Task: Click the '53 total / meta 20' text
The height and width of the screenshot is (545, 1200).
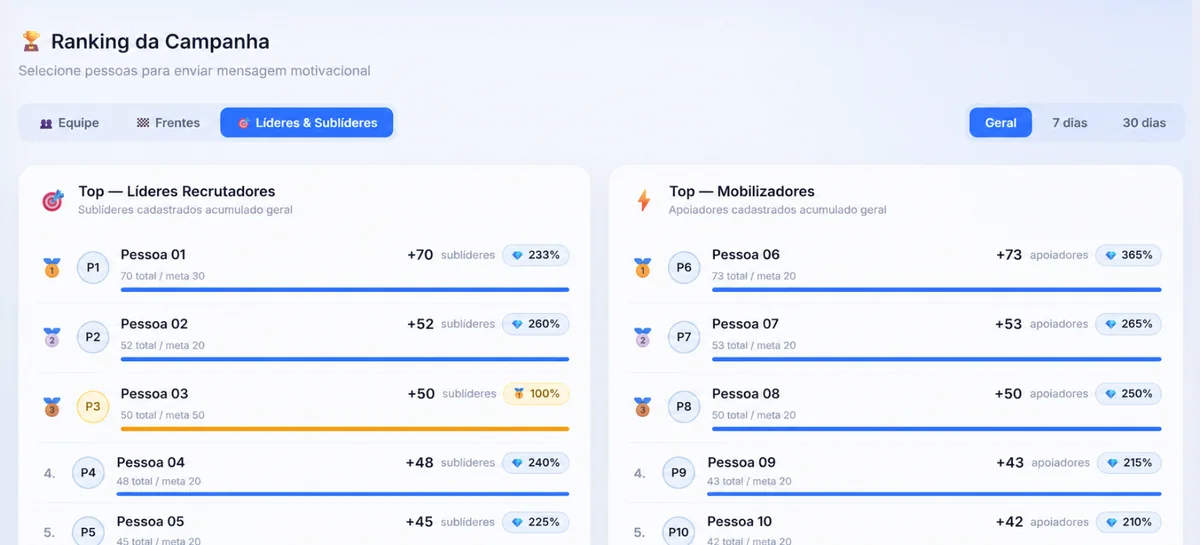Action: (754, 345)
